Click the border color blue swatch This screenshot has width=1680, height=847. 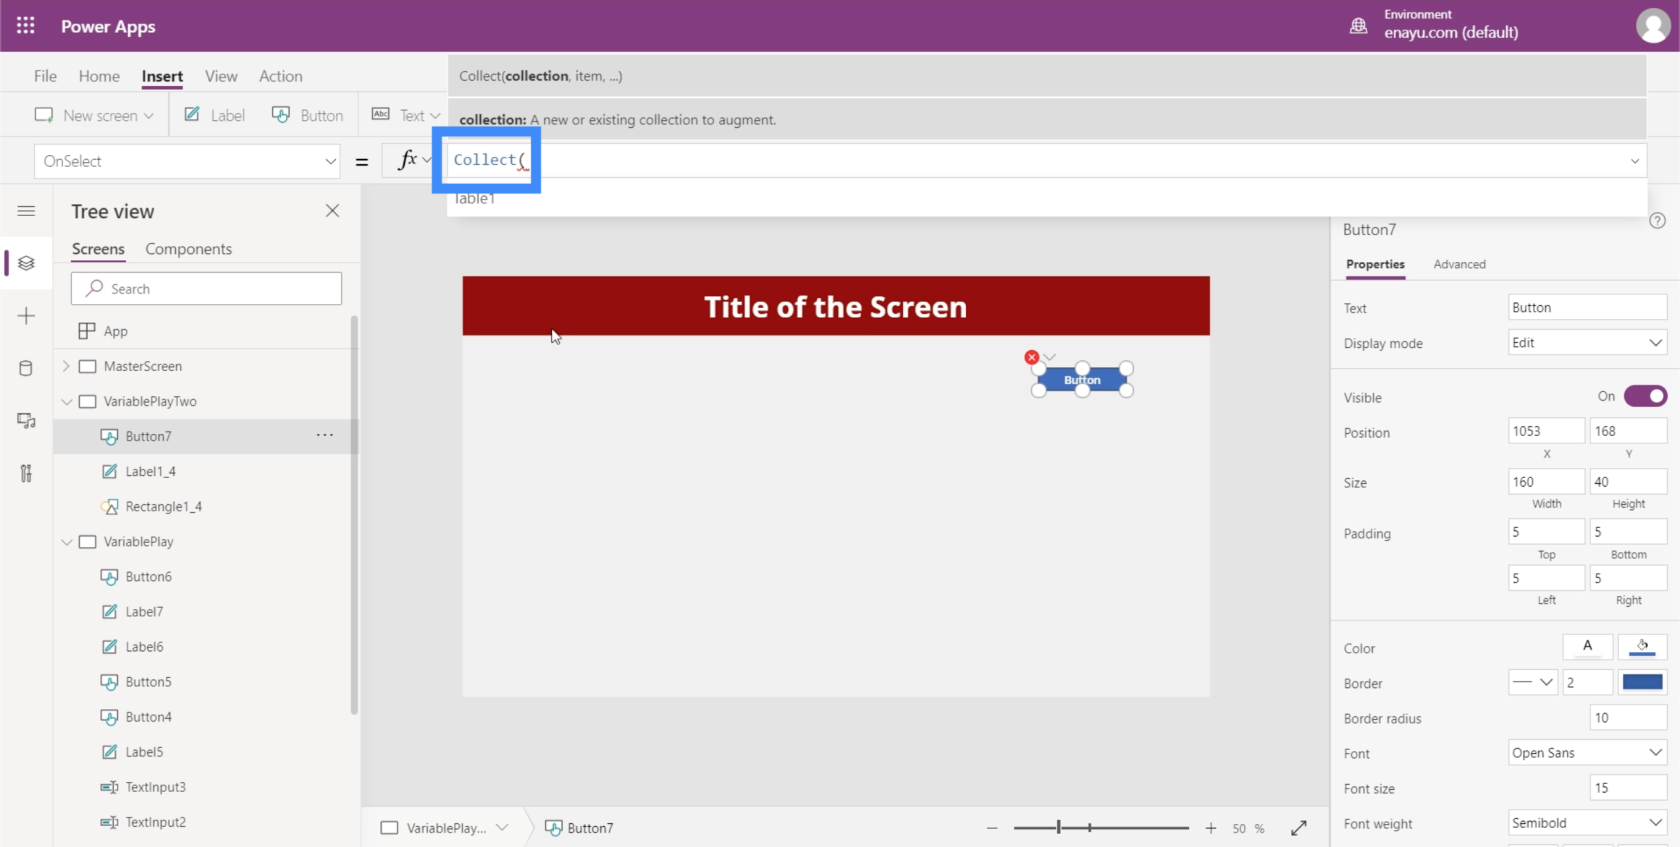pyautogui.click(x=1642, y=682)
